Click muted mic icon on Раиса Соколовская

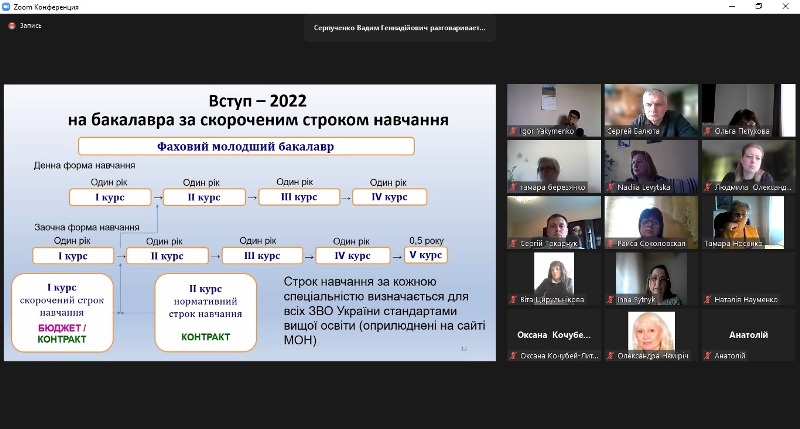(x=611, y=244)
